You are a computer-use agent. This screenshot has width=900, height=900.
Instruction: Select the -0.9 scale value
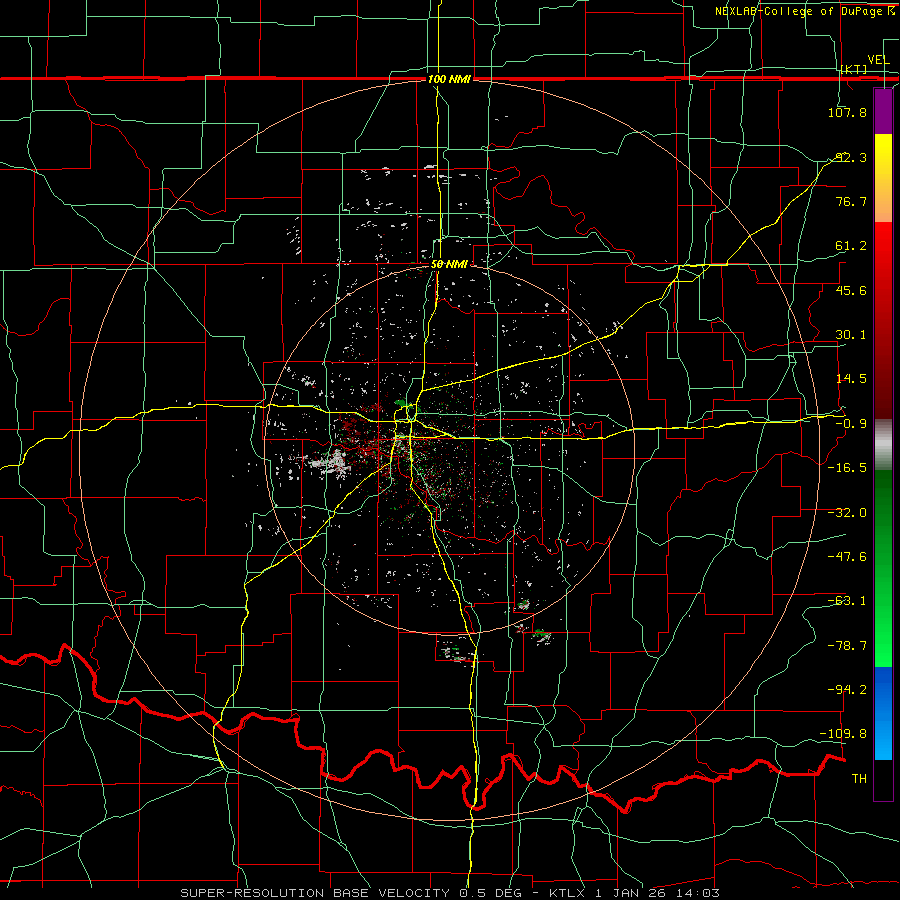coord(851,424)
